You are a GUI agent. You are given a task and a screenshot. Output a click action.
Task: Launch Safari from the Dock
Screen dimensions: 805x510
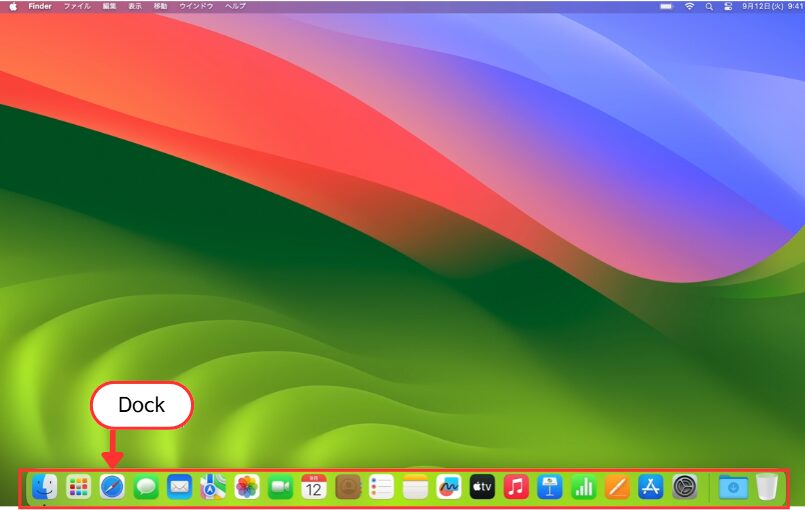112,487
